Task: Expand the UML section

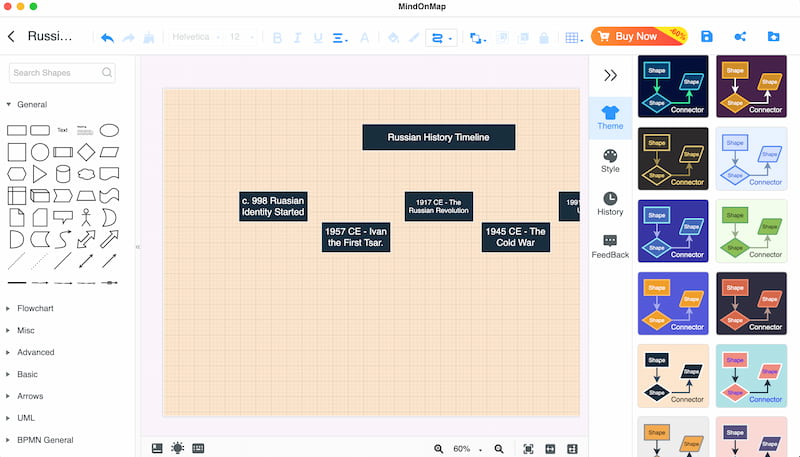Action: (20, 418)
